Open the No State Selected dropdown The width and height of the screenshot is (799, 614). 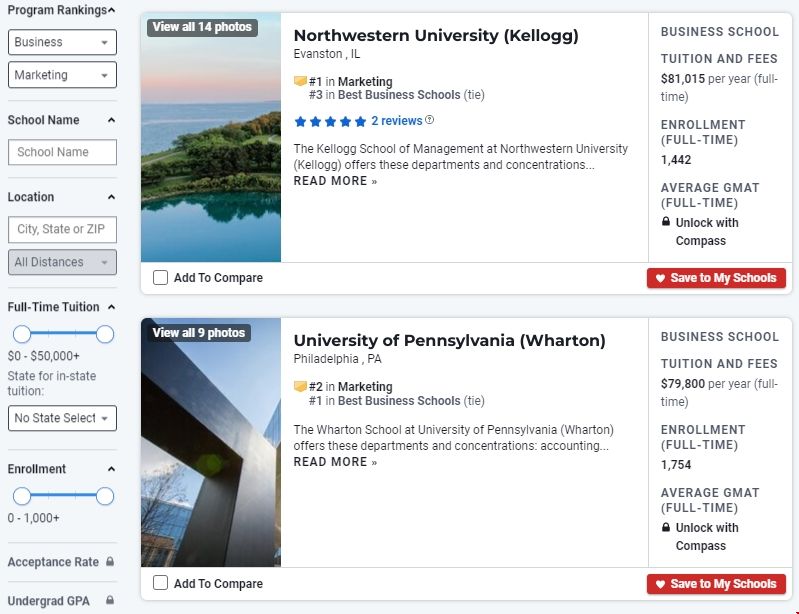[x=62, y=418]
